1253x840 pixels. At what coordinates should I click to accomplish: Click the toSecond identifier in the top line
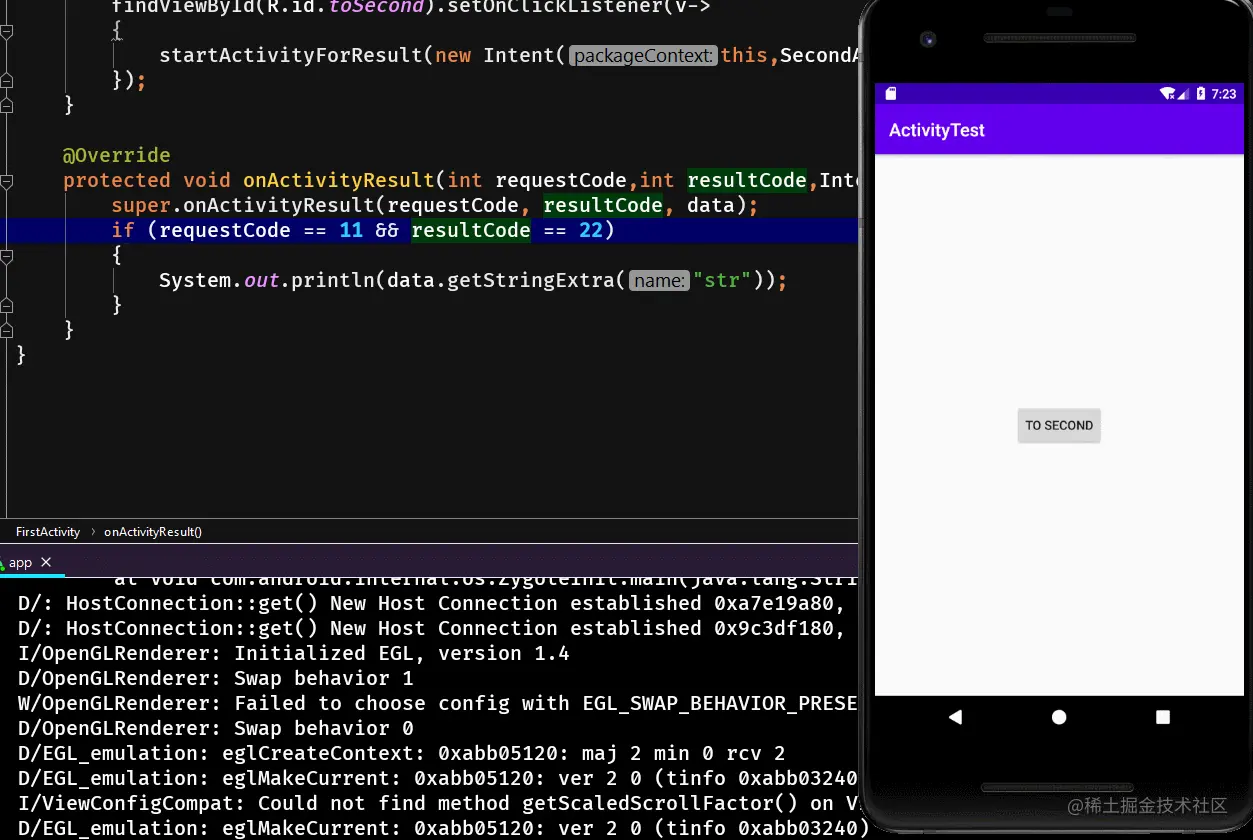tap(375, 6)
